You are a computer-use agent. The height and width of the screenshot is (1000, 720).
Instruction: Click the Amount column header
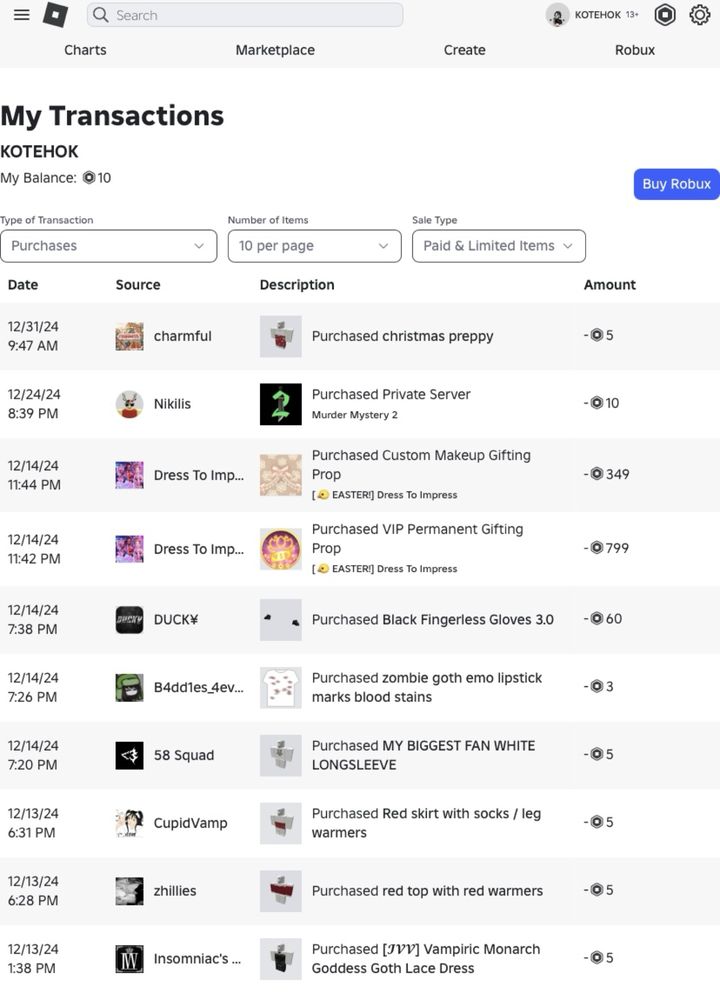[610, 284]
